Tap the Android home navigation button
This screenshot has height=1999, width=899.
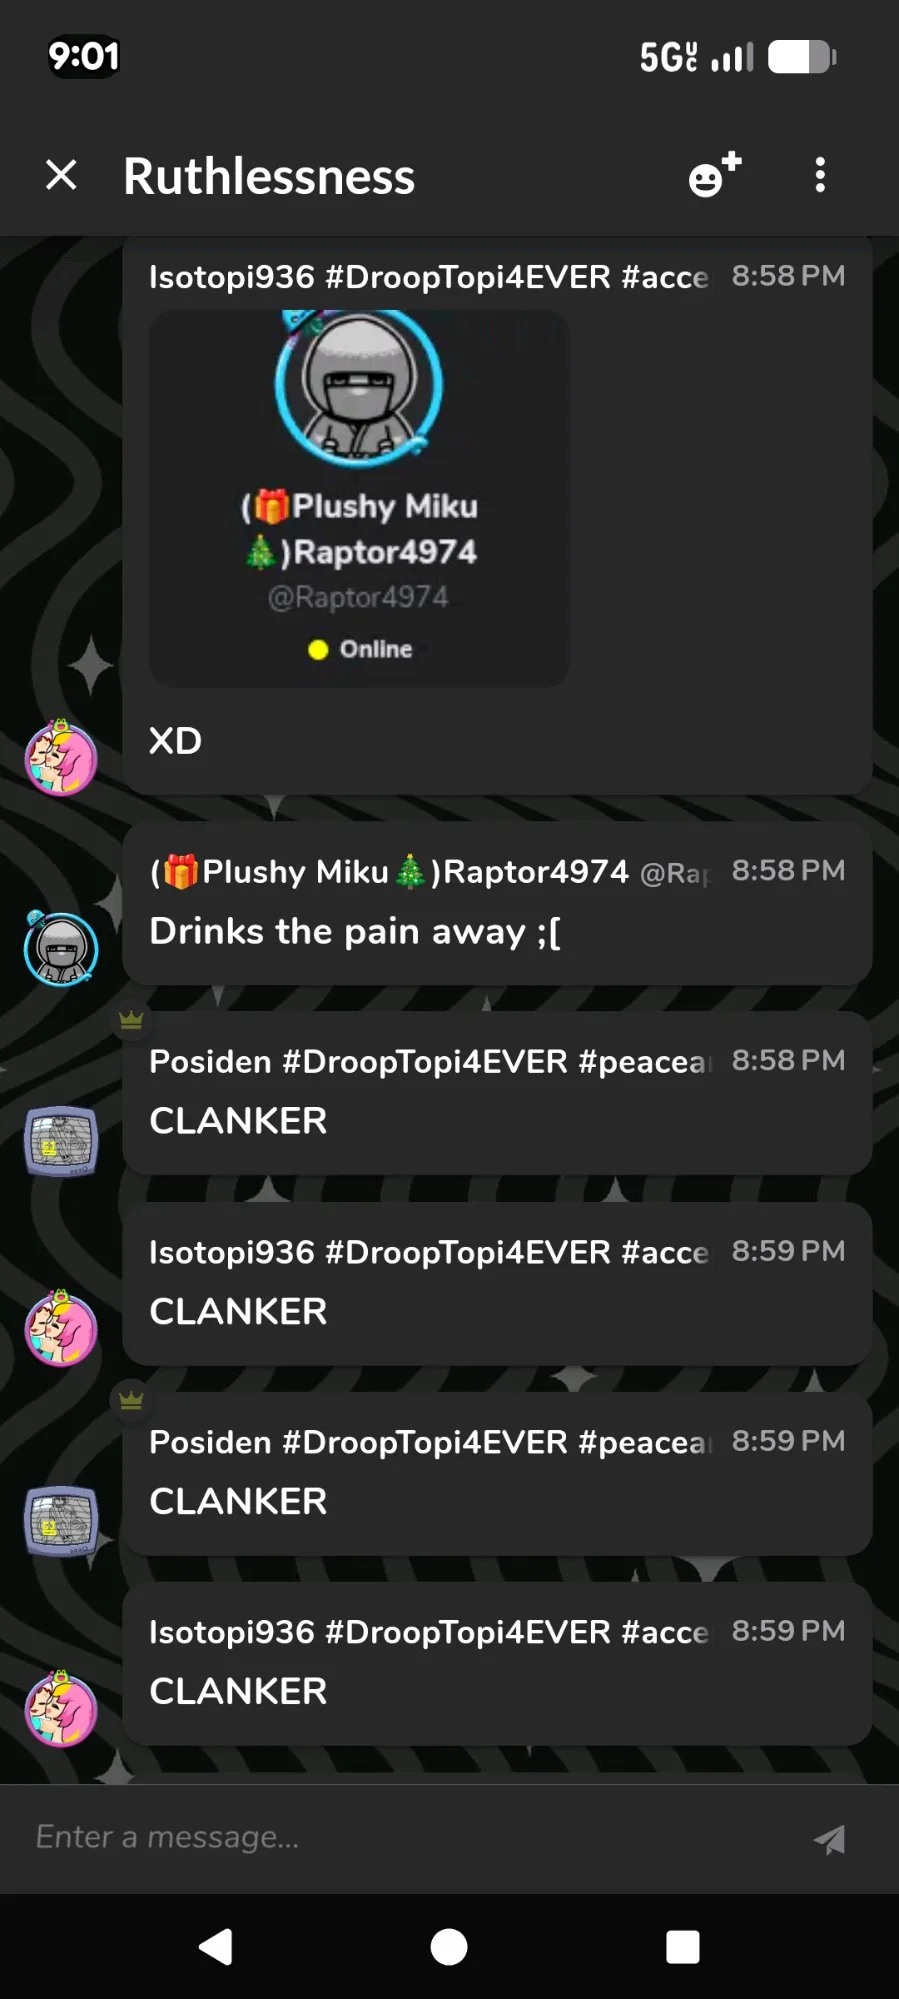click(449, 1947)
